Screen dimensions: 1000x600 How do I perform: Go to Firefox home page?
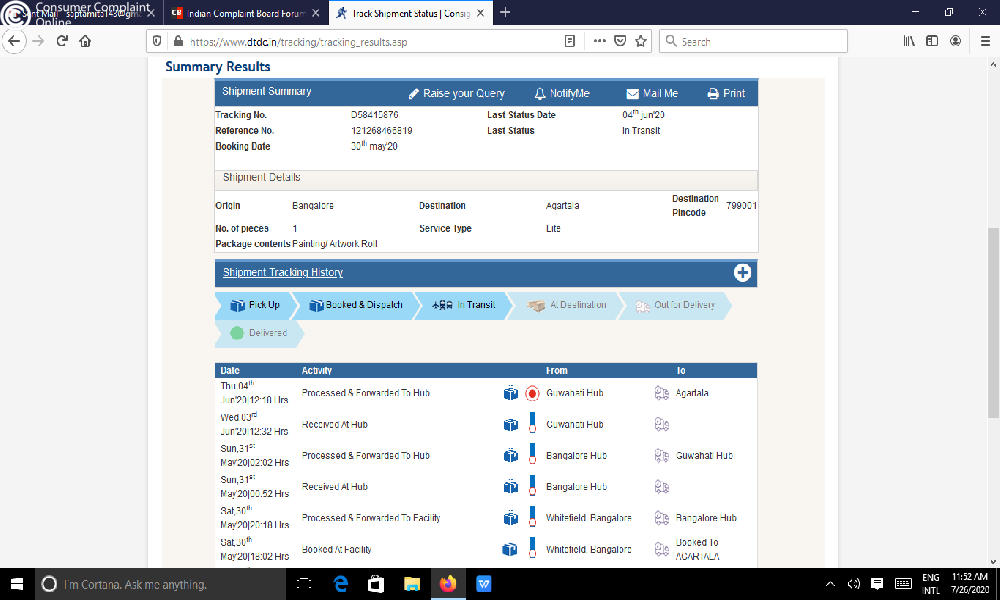(86, 41)
